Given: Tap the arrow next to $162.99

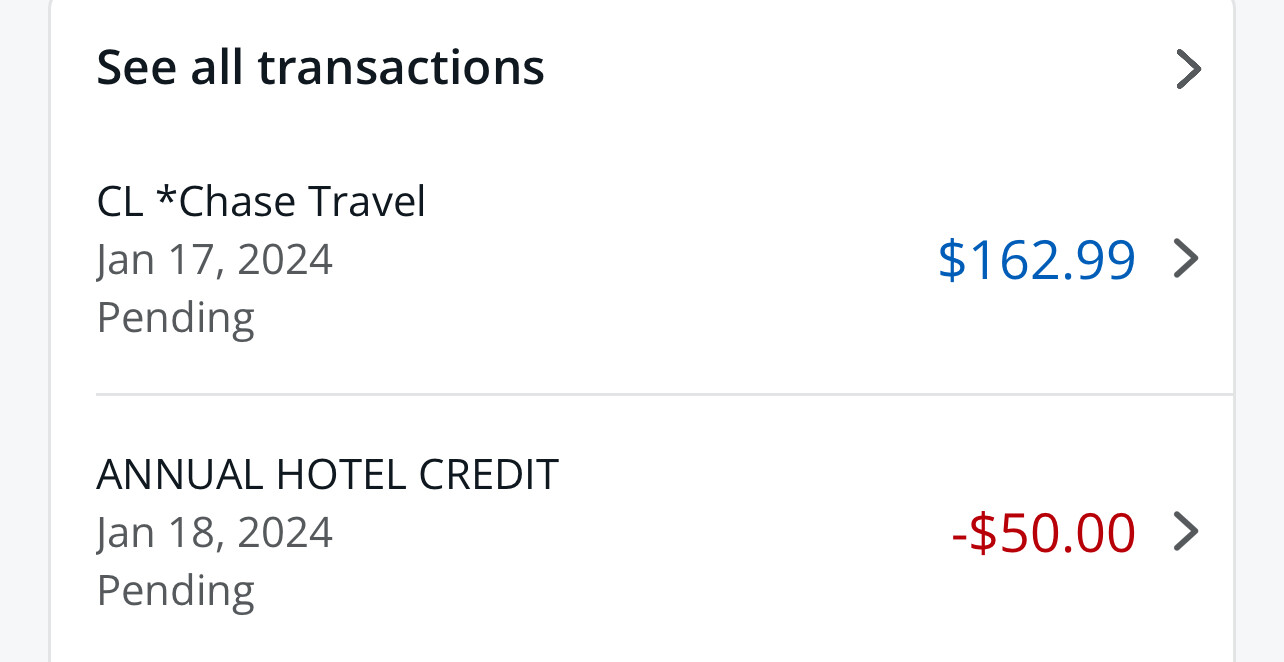Looking at the screenshot, I should pos(1185,259).
